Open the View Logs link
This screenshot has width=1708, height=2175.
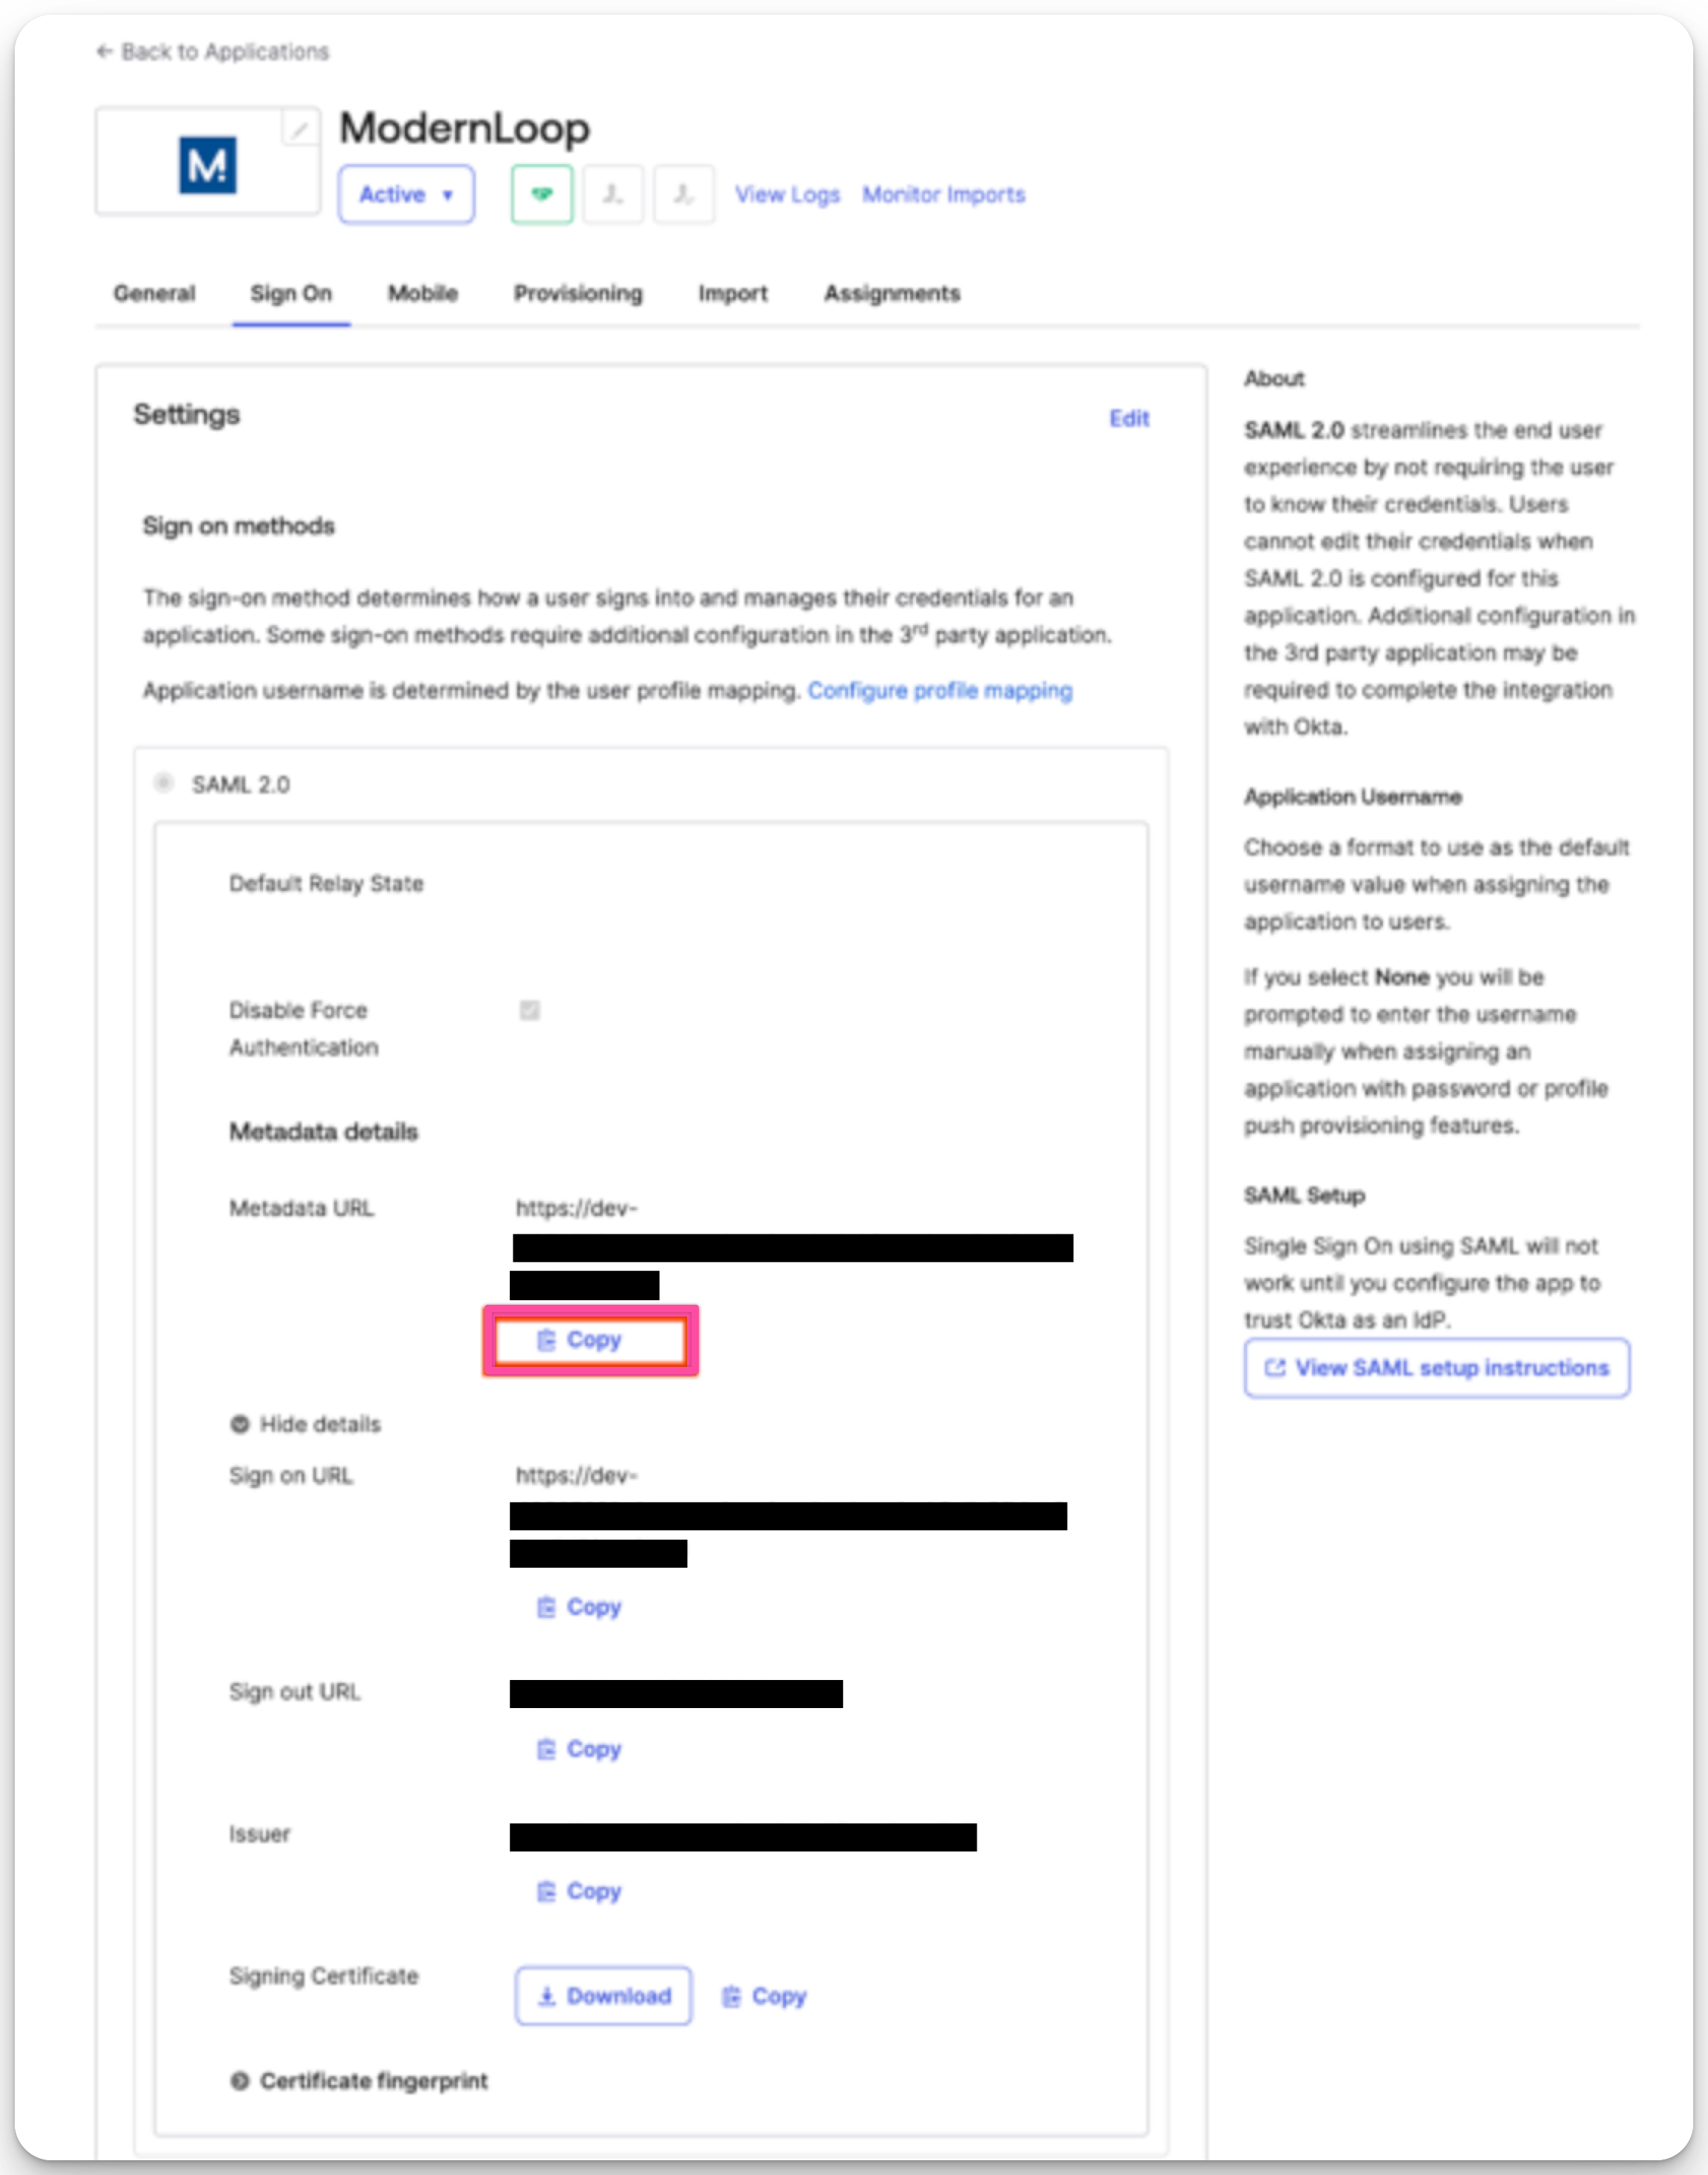tap(788, 194)
